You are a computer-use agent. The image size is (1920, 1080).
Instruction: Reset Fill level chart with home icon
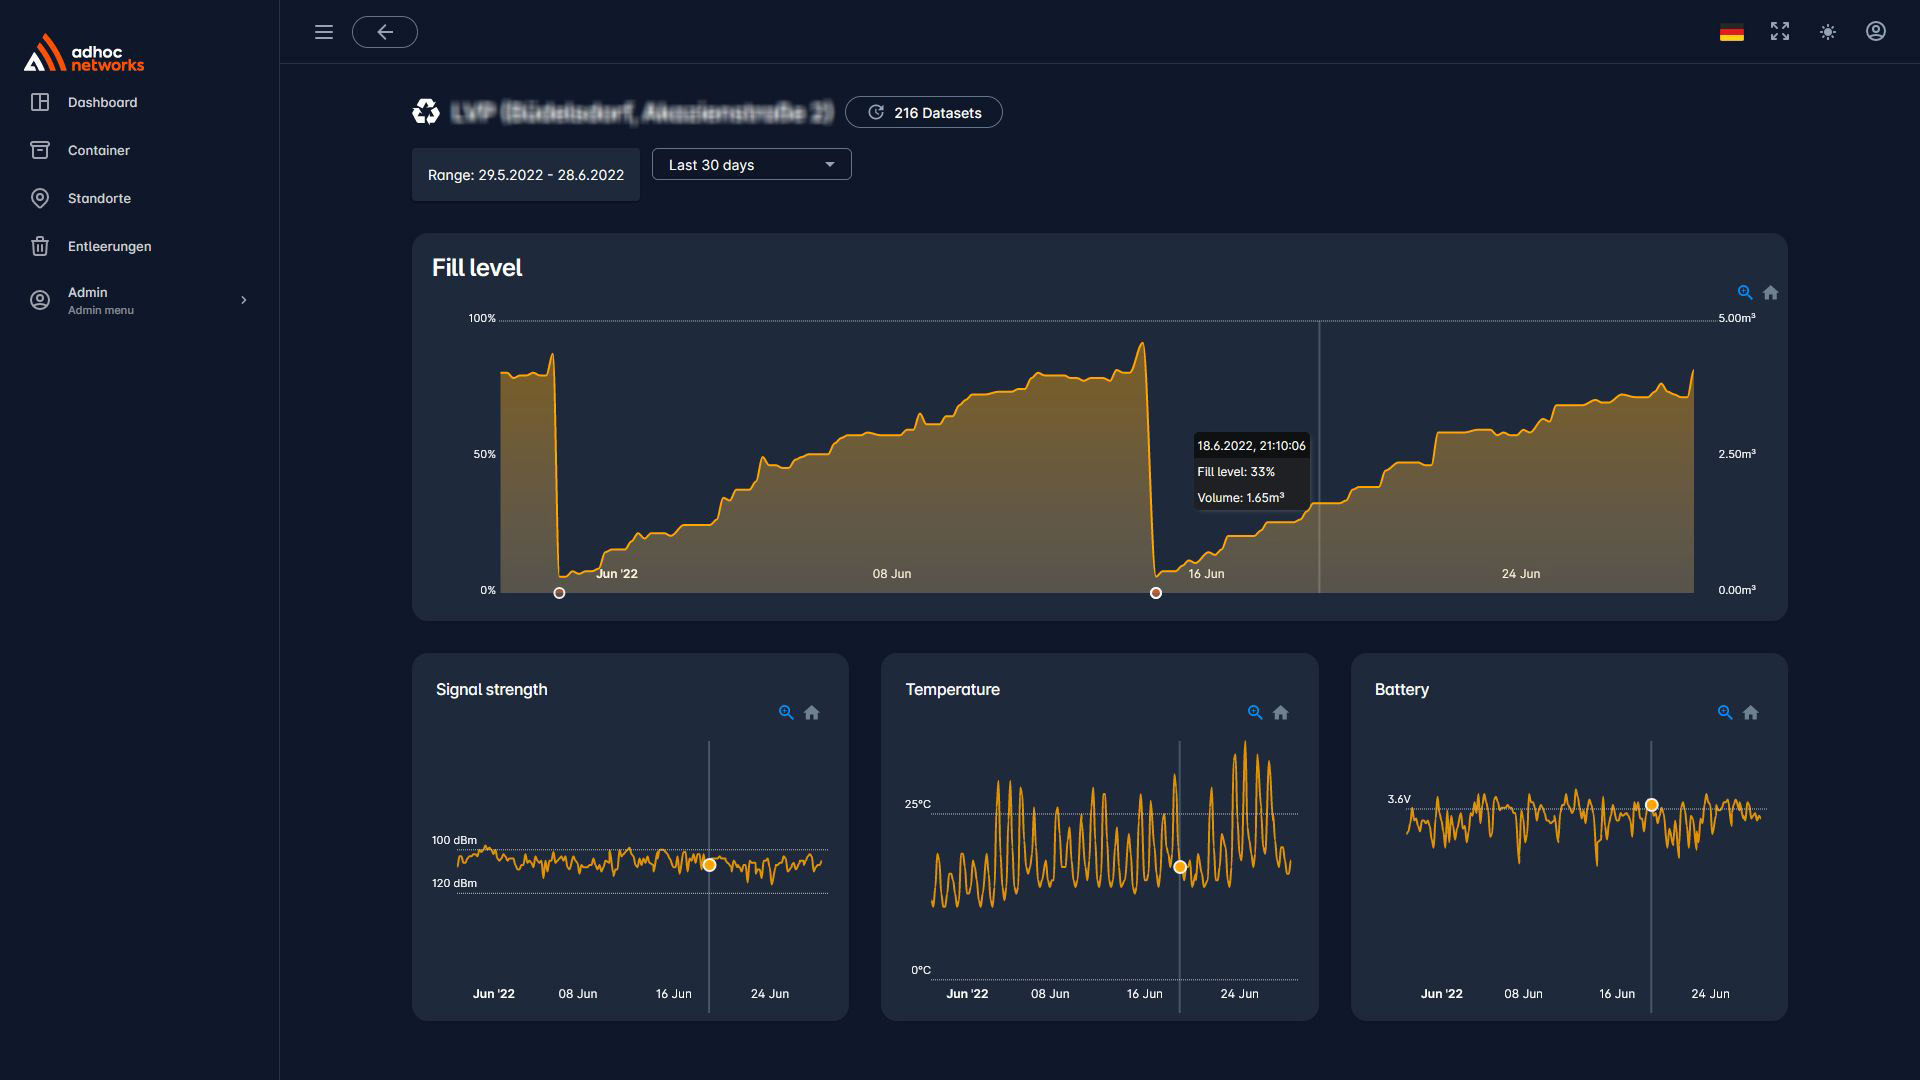[1771, 293]
